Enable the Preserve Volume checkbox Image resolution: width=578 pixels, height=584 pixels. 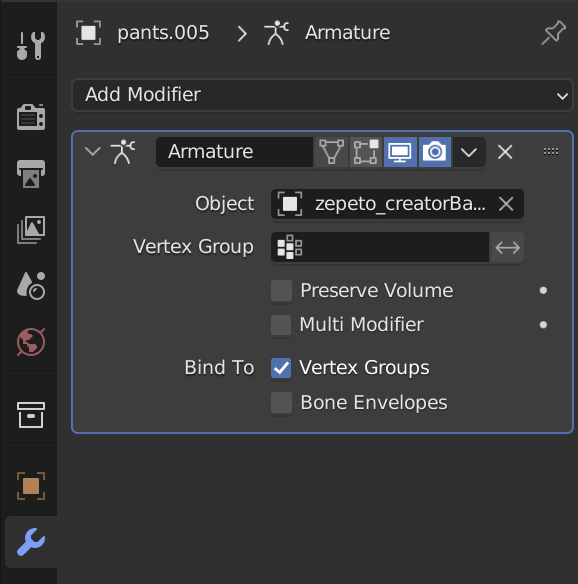coord(281,291)
